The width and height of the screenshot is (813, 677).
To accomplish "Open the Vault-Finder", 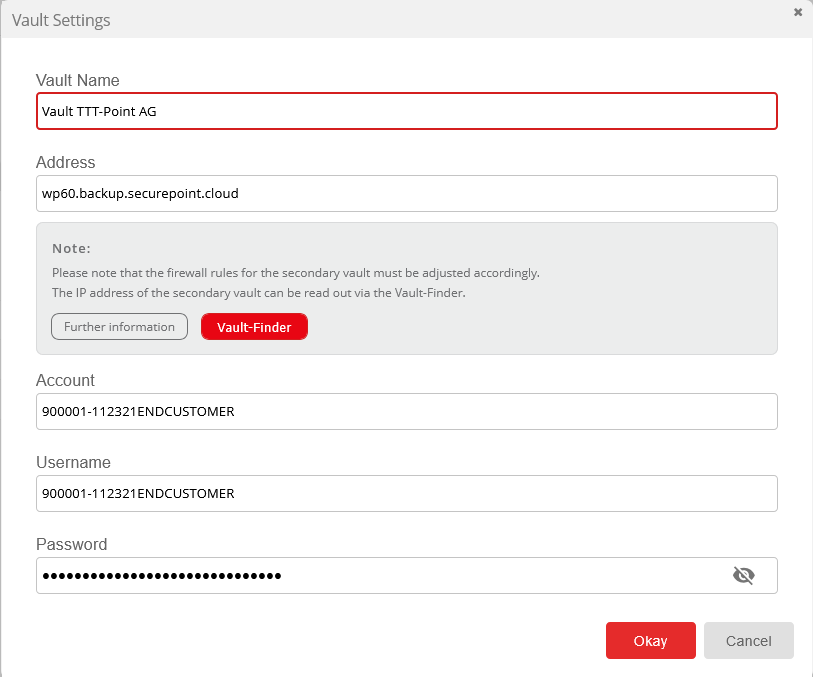I will click(x=254, y=327).
